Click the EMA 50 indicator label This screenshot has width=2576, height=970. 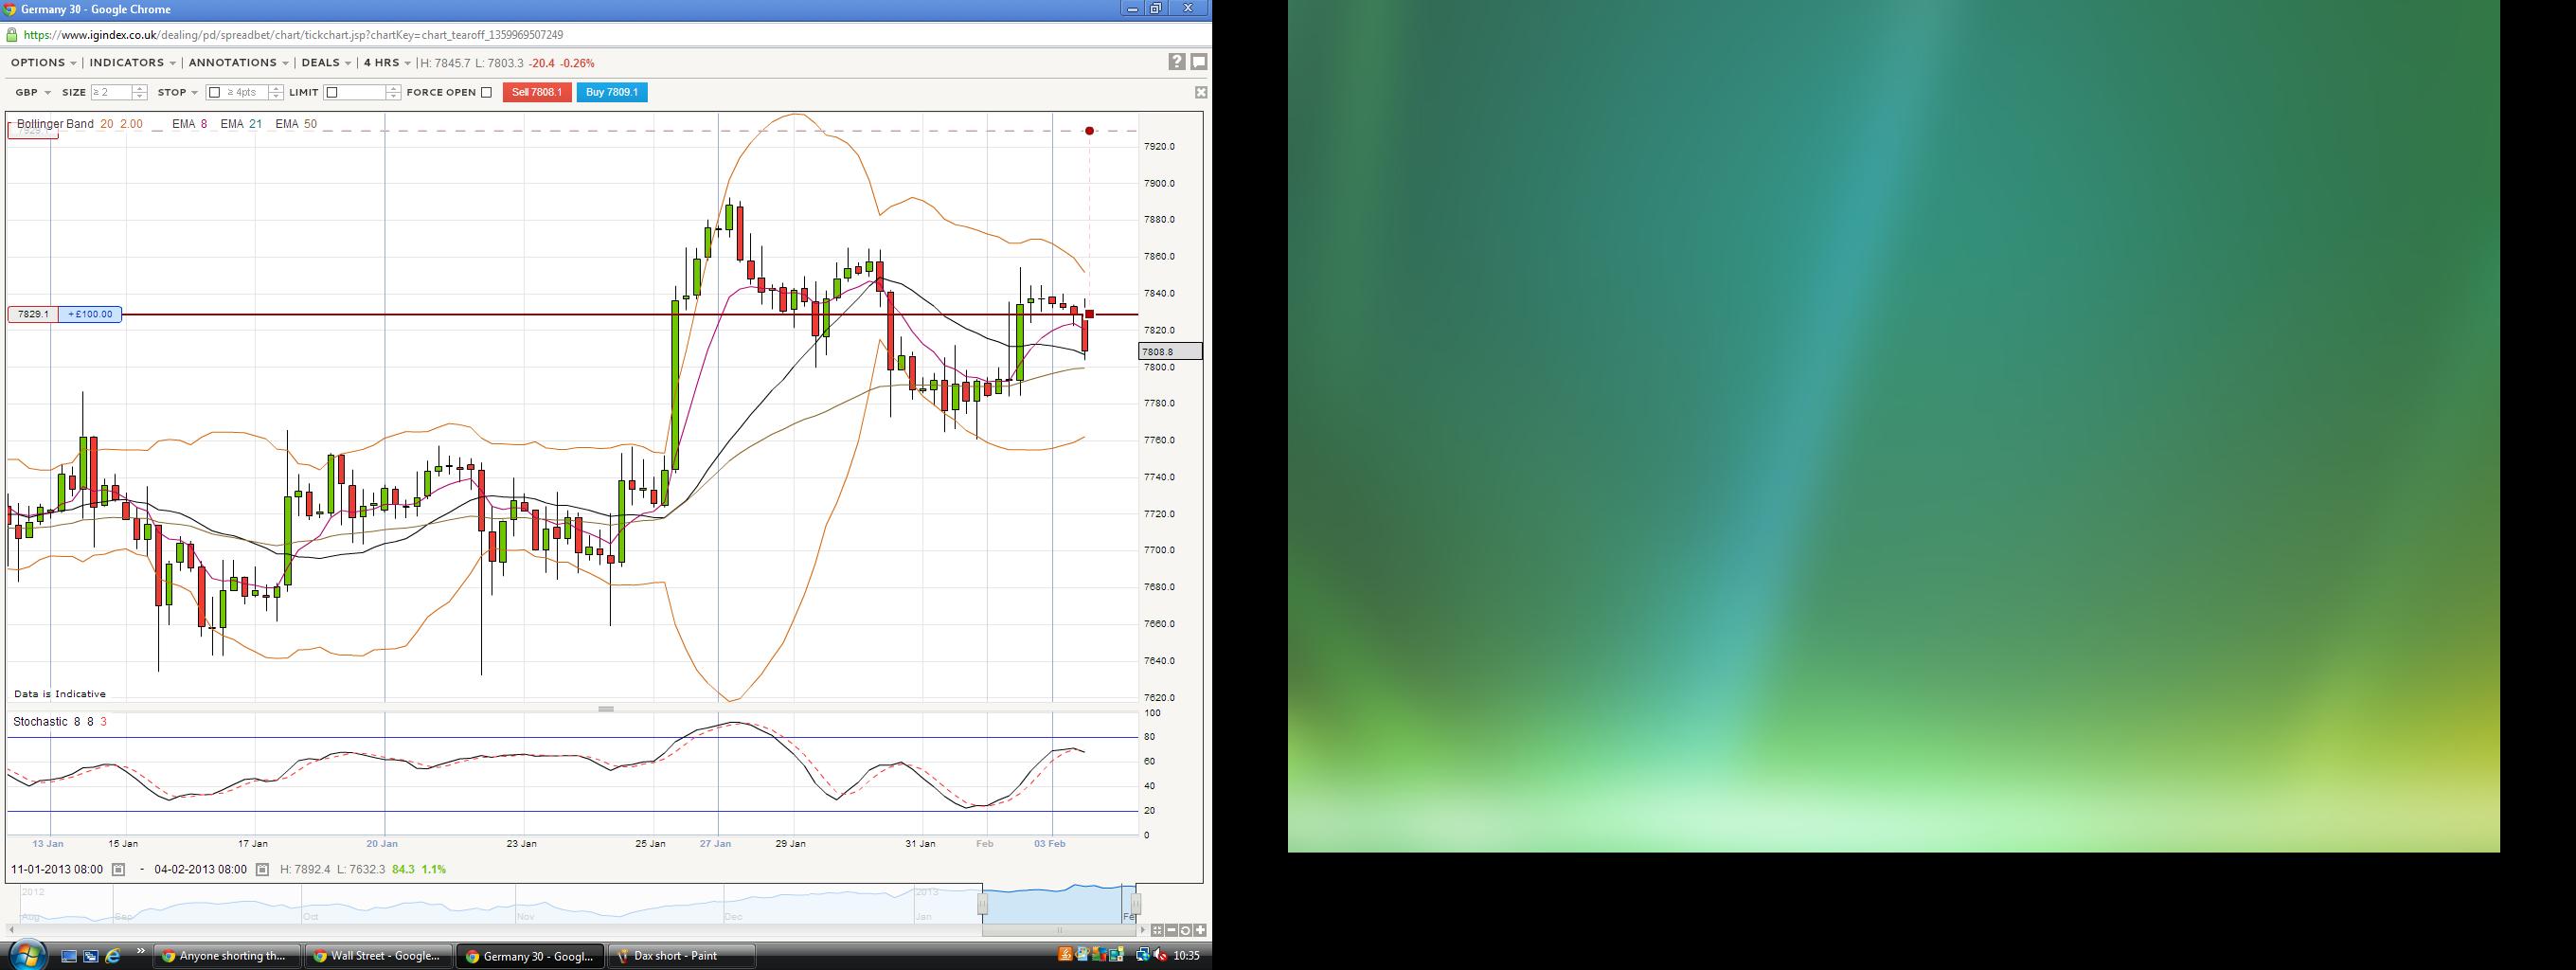tap(296, 124)
